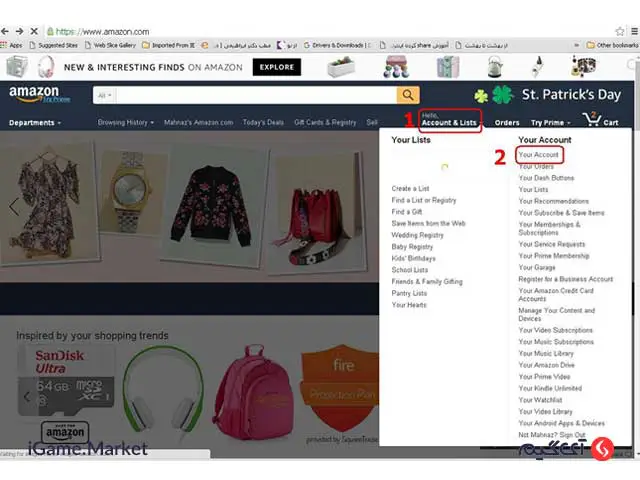Screen dimensions: 640x480
Task: Click the orange search magnifier button
Action: 408,95
